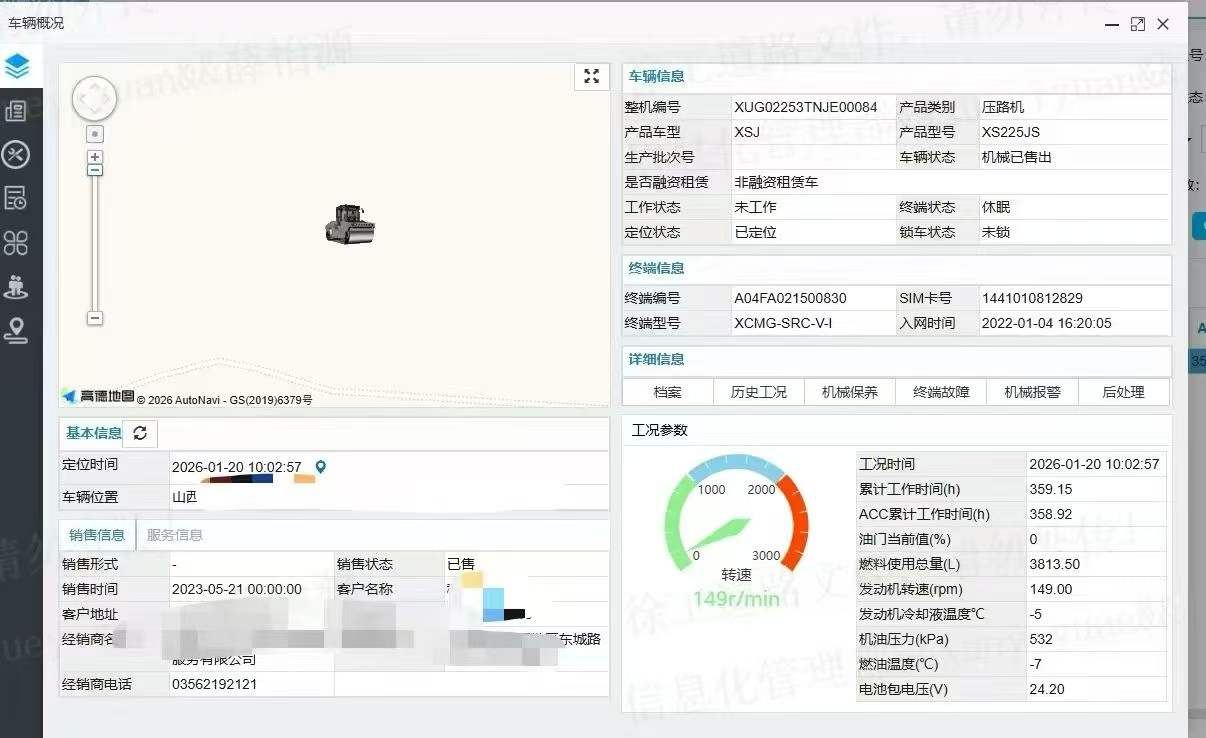Open the people group sidebar icon

pyautogui.click(x=16, y=287)
